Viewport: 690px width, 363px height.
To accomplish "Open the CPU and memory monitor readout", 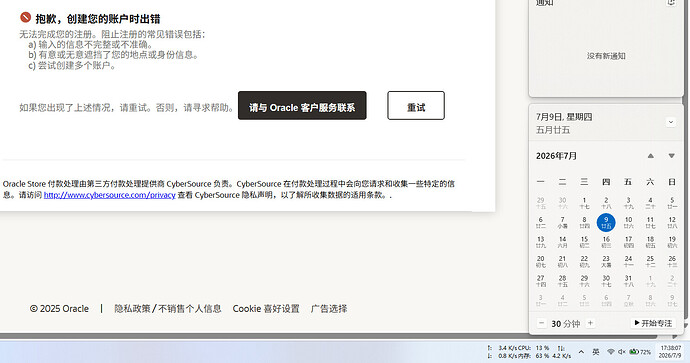I will pos(529,352).
